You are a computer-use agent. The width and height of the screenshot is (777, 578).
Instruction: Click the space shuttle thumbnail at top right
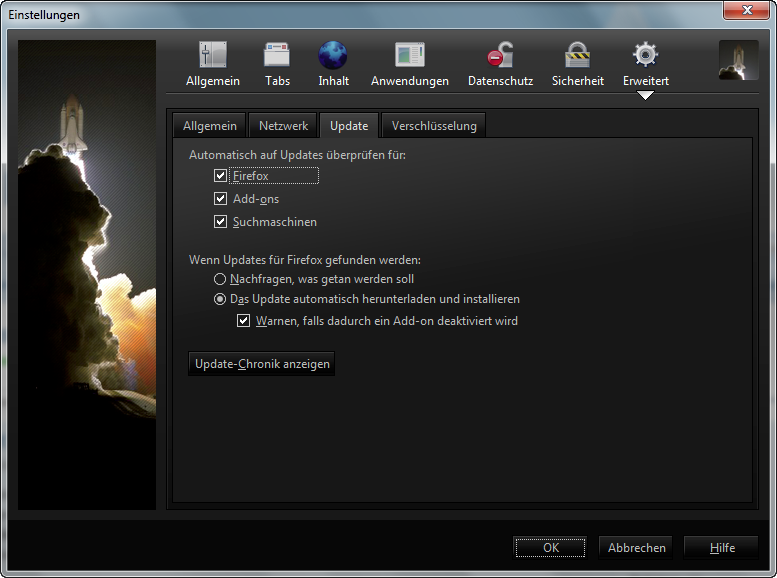738,60
